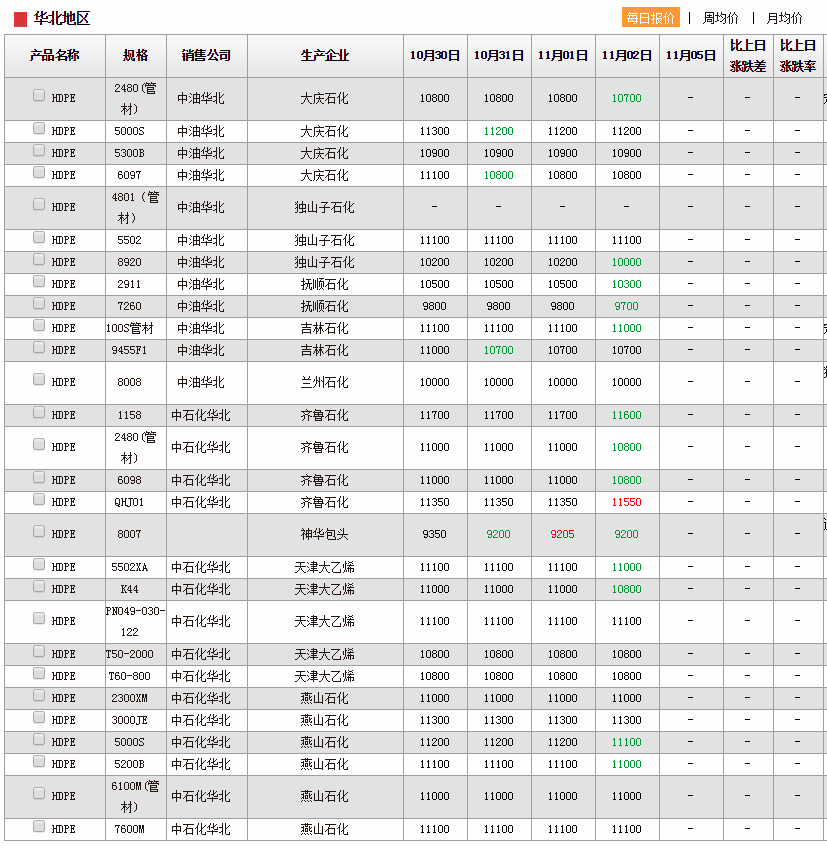Viewport: 827px width, 848px height.
Task: Click green 11200 in 大庆石化 5000S row
Action: click(x=499, y=131)
